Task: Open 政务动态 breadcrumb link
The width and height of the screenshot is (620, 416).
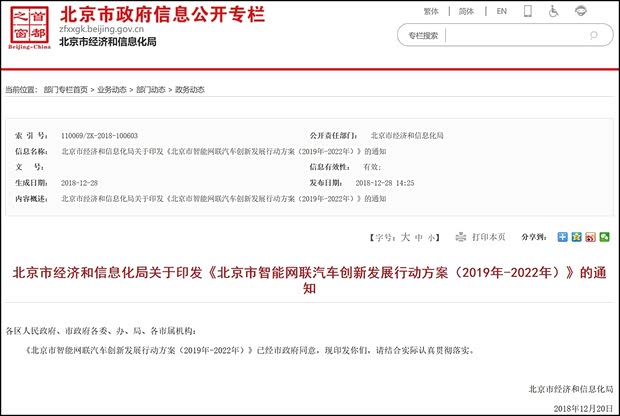Action: [190, 90]
